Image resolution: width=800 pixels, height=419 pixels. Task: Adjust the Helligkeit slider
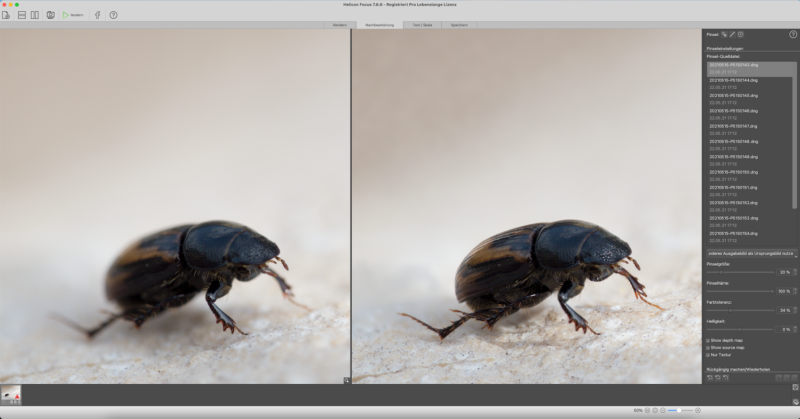(x=740, y=330)
